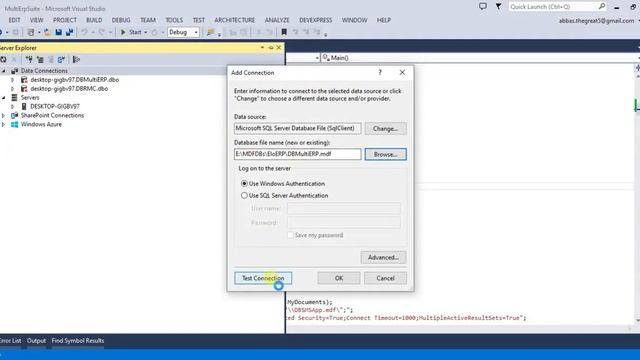Expand the desktop-gigbv97.DBMultiERP.dbo node
Screen dimensions: 640x360
(12, 80)
